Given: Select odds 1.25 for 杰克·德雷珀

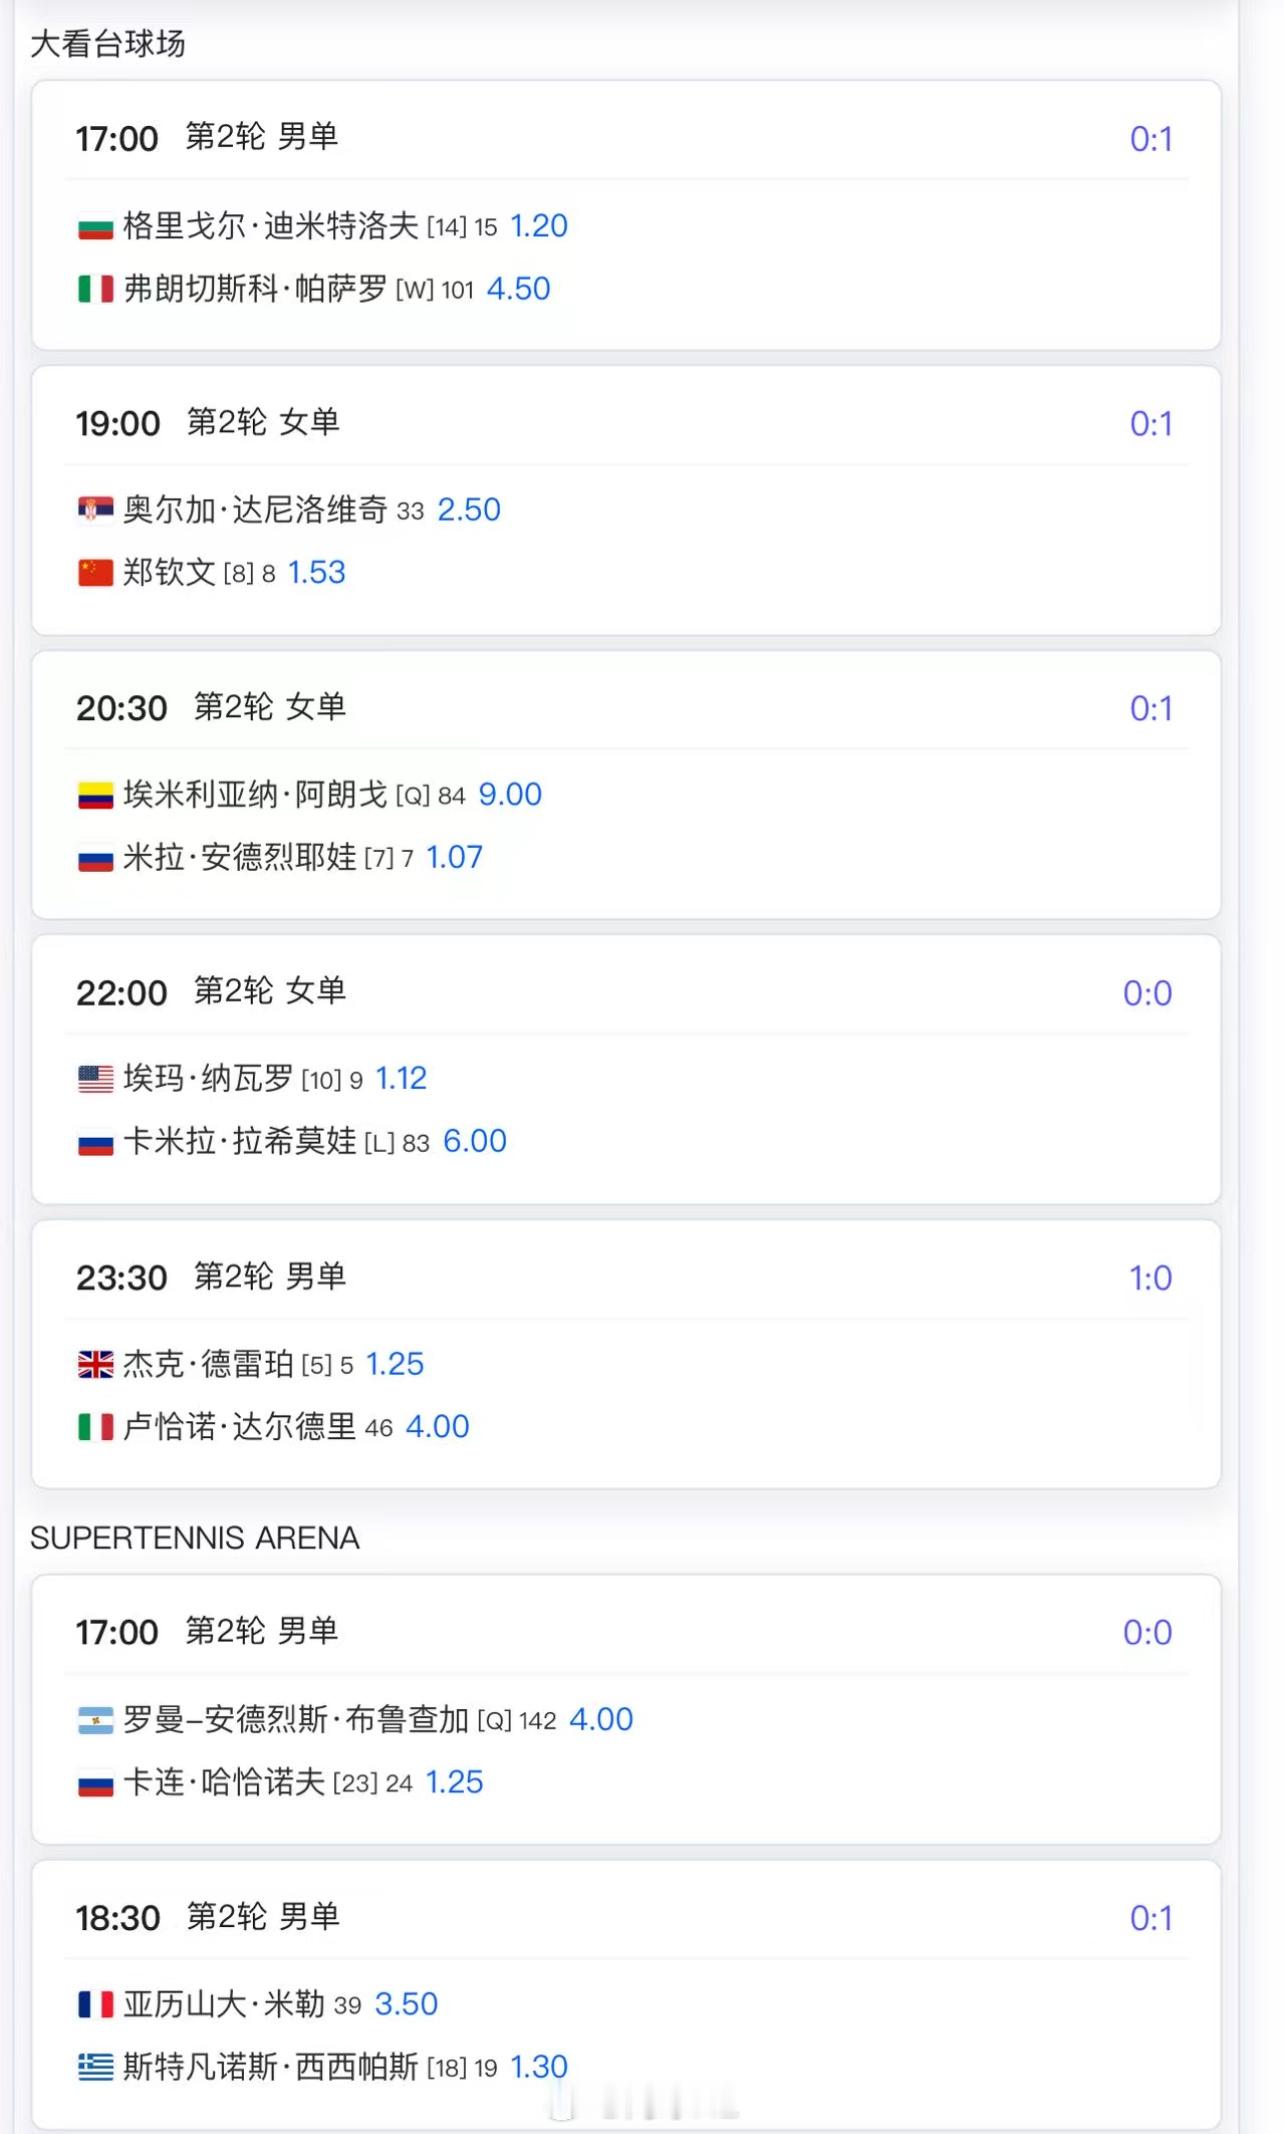Looking at the screenshot, I should (395, 1364).
